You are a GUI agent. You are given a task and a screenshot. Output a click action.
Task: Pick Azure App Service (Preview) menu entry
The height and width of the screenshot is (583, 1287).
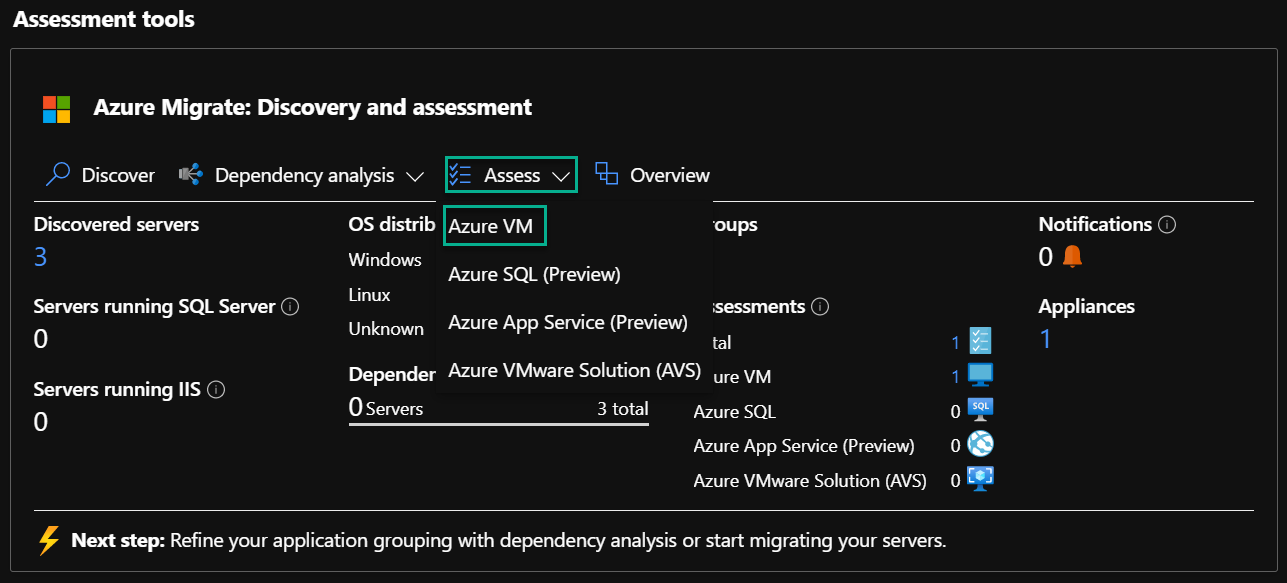coord(568,322)
